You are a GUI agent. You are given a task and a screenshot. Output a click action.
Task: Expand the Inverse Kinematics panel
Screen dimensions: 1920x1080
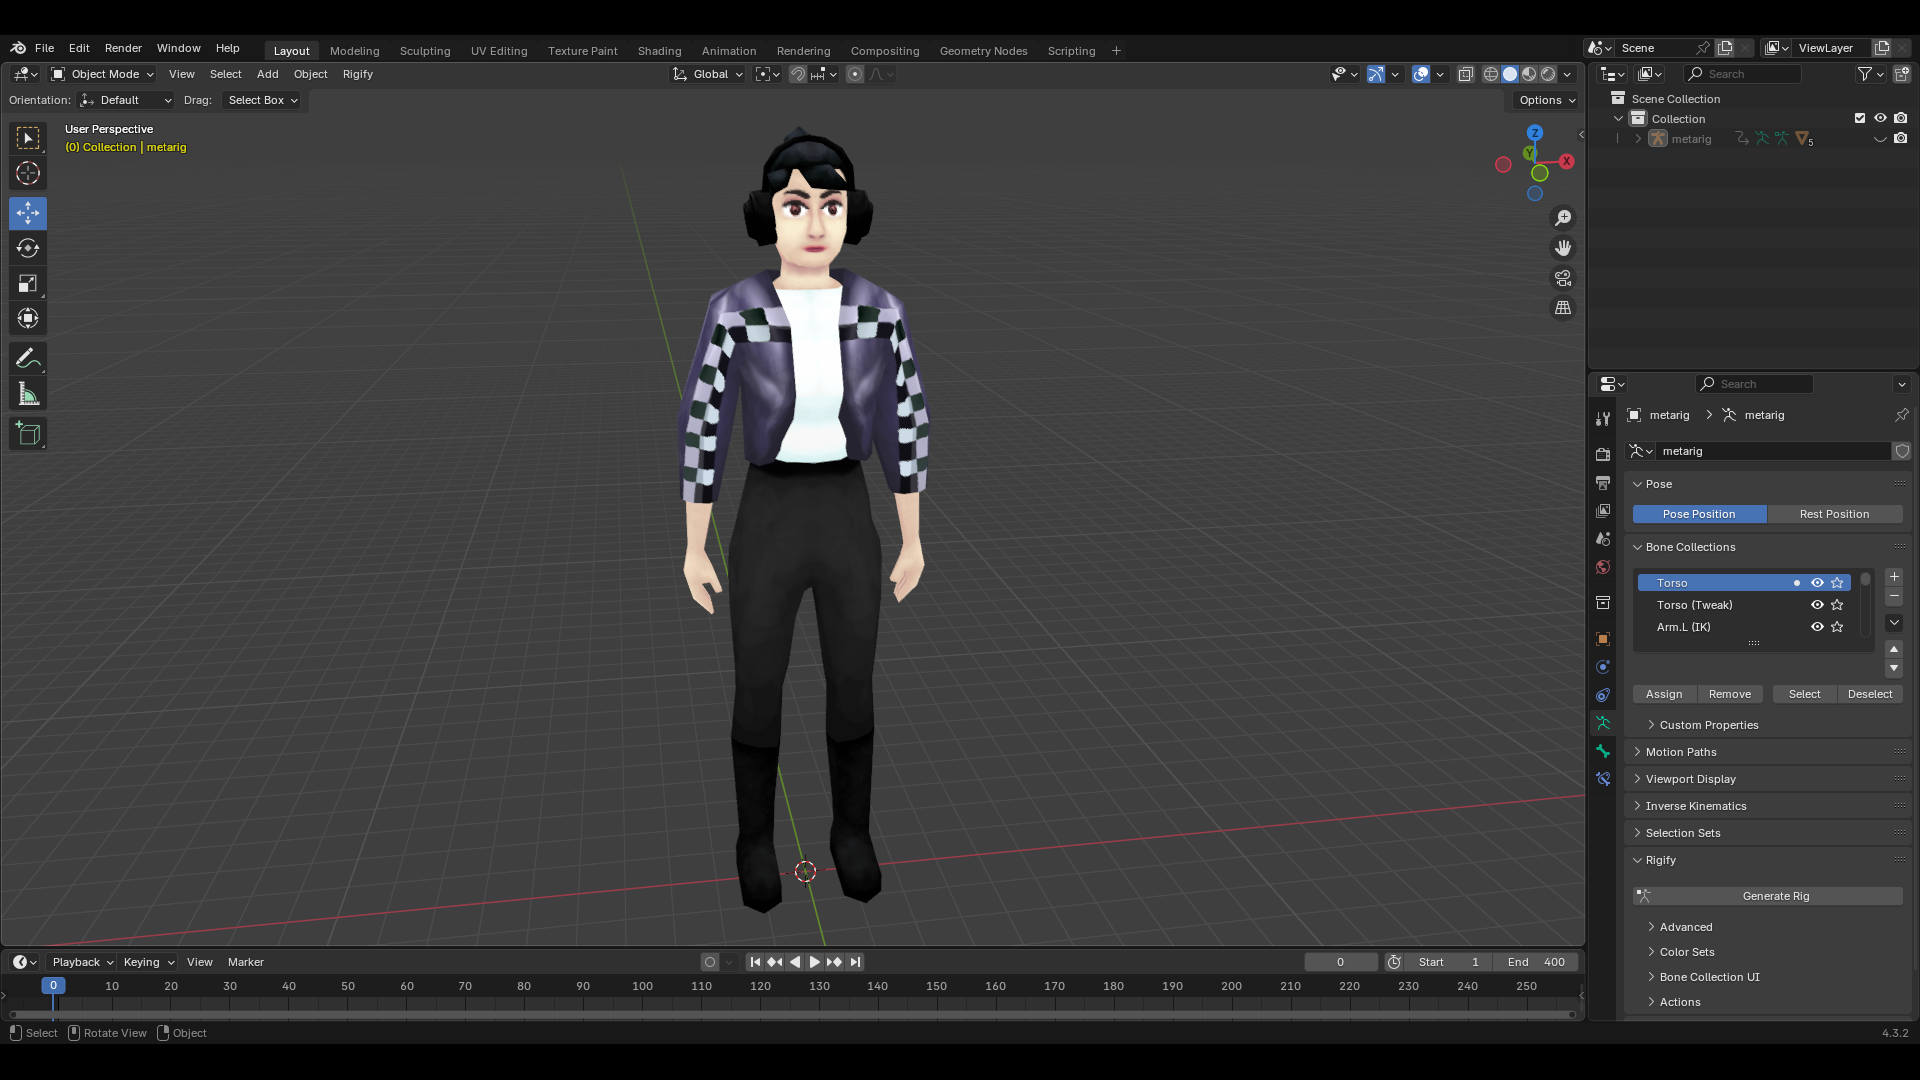pos(1695,806)
